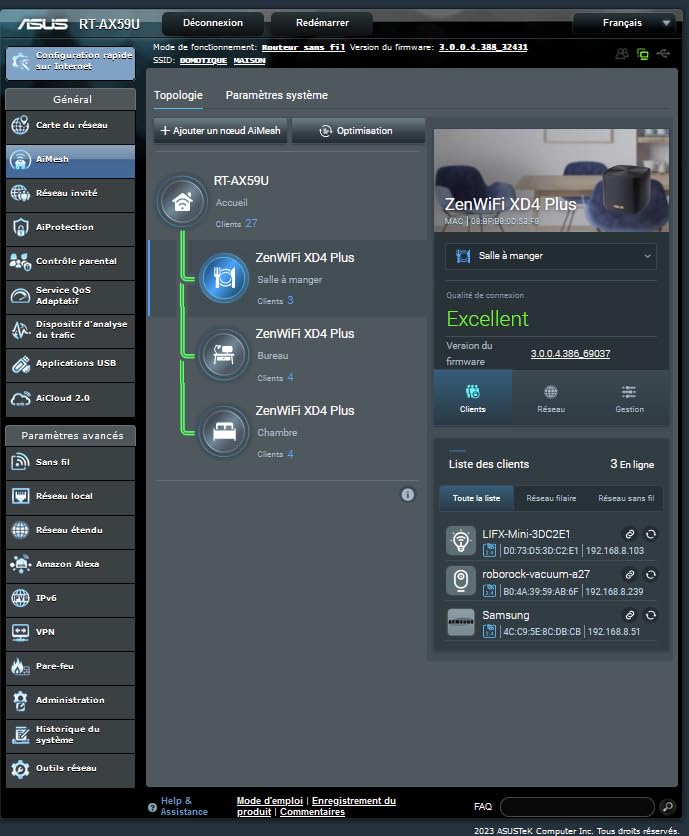Click the link icon for LIFX-Mini-3DC2E1
Screen dimensions: 689x836
tap(629, 534)
